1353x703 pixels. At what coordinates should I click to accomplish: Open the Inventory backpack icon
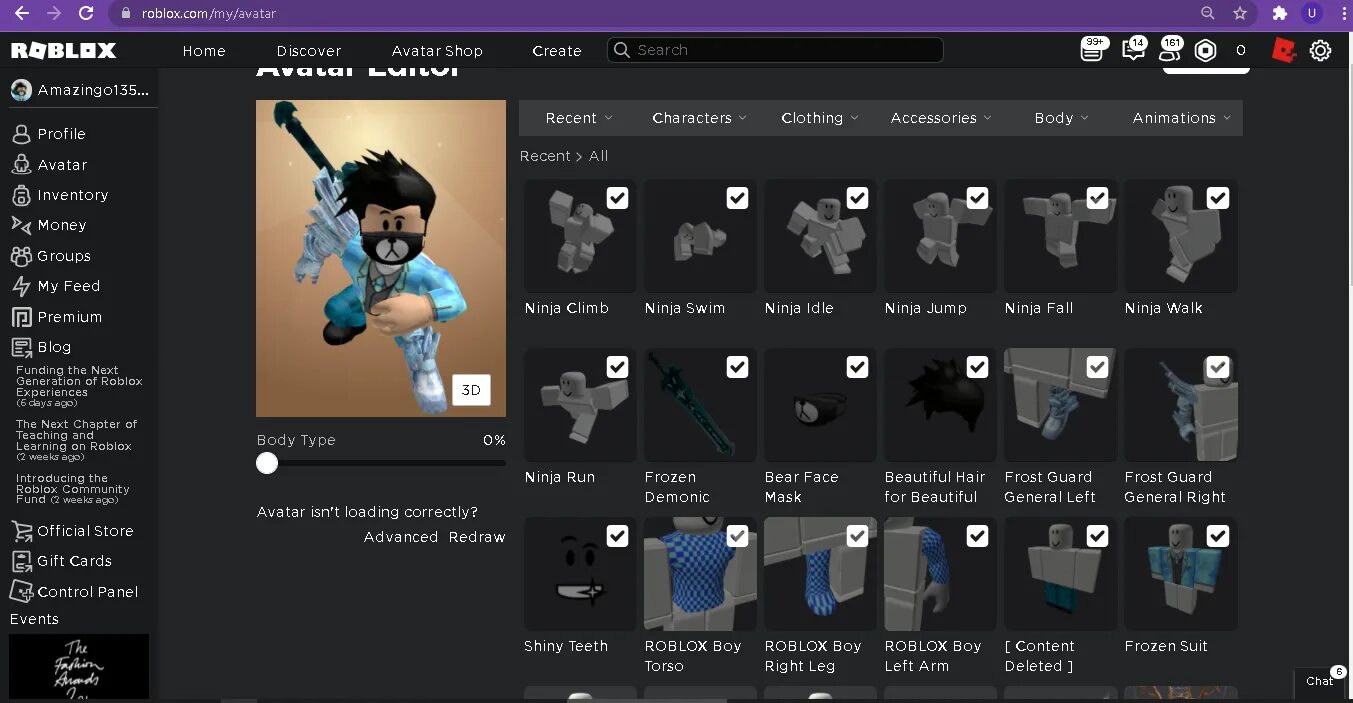[21, 195]
